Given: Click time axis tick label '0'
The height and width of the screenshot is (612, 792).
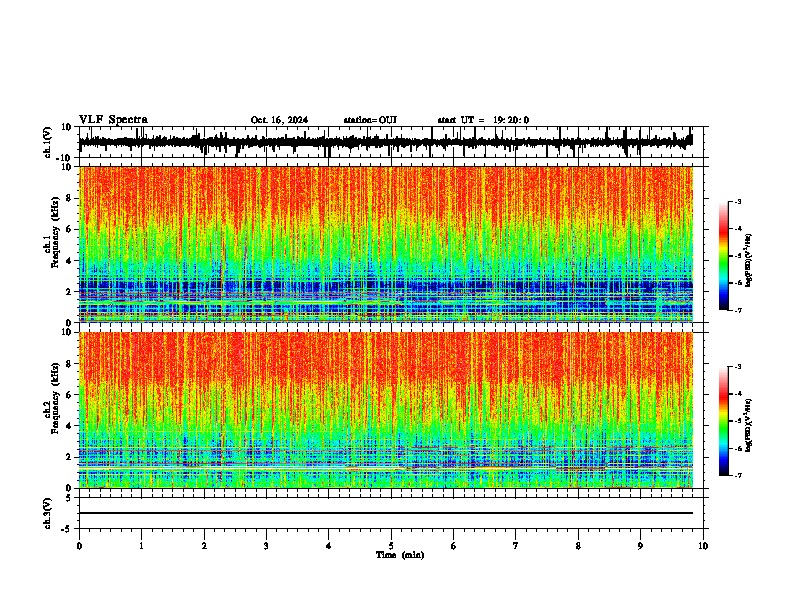Looking at the screenshot, I should 79,546.
